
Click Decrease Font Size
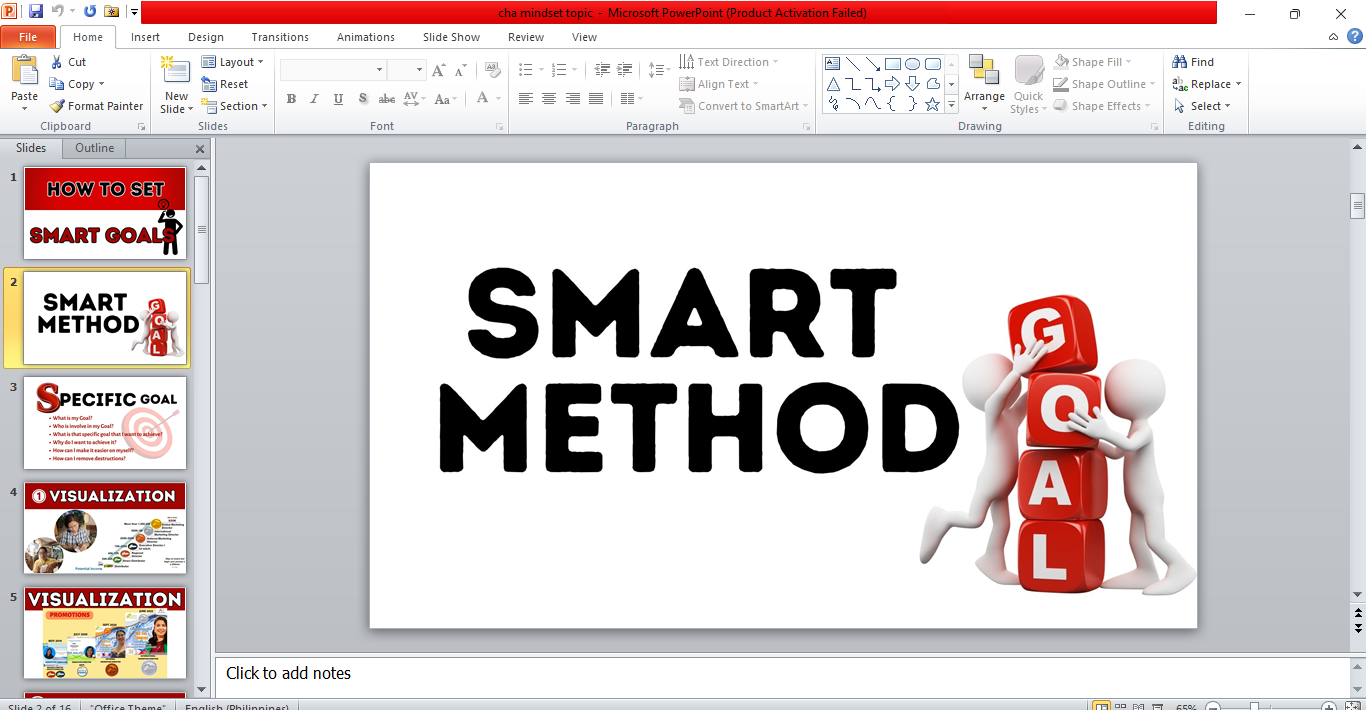coord(461,70)
